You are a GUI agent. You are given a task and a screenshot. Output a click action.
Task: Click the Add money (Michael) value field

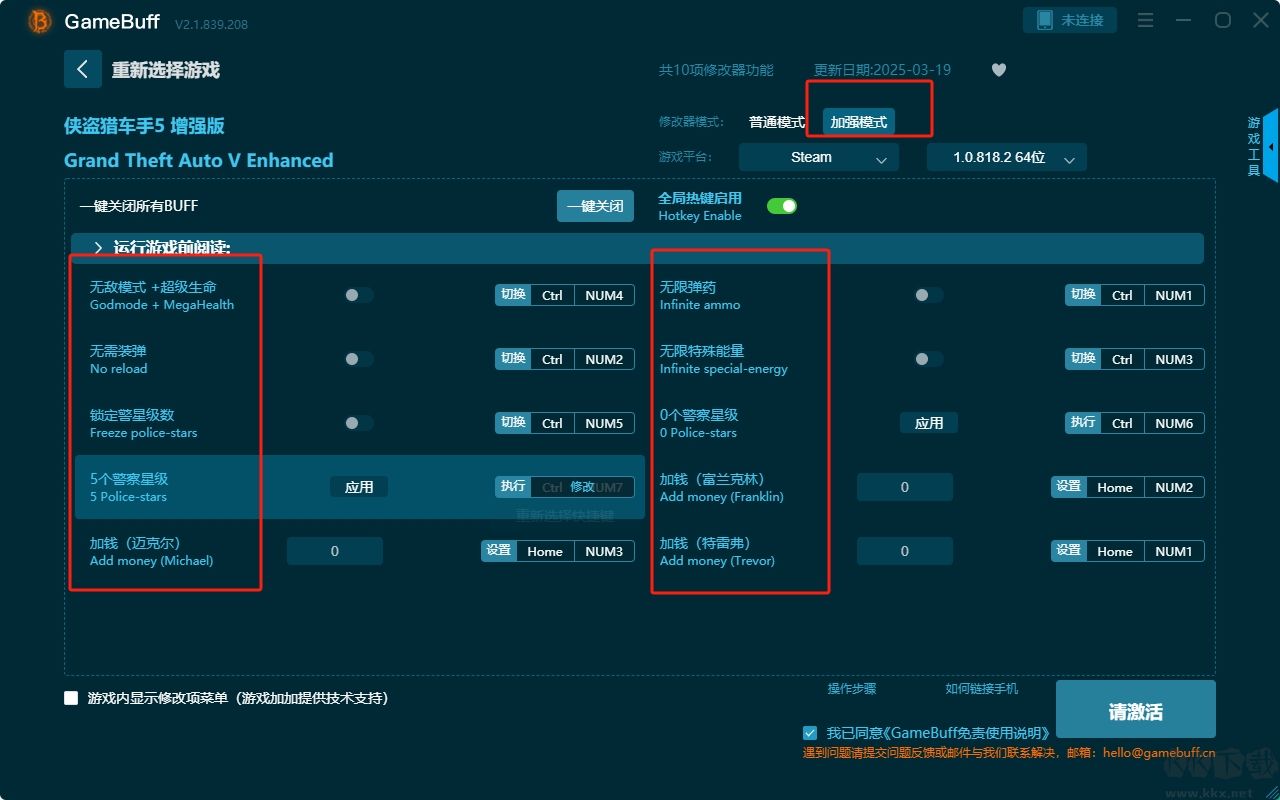click(334, 551)
